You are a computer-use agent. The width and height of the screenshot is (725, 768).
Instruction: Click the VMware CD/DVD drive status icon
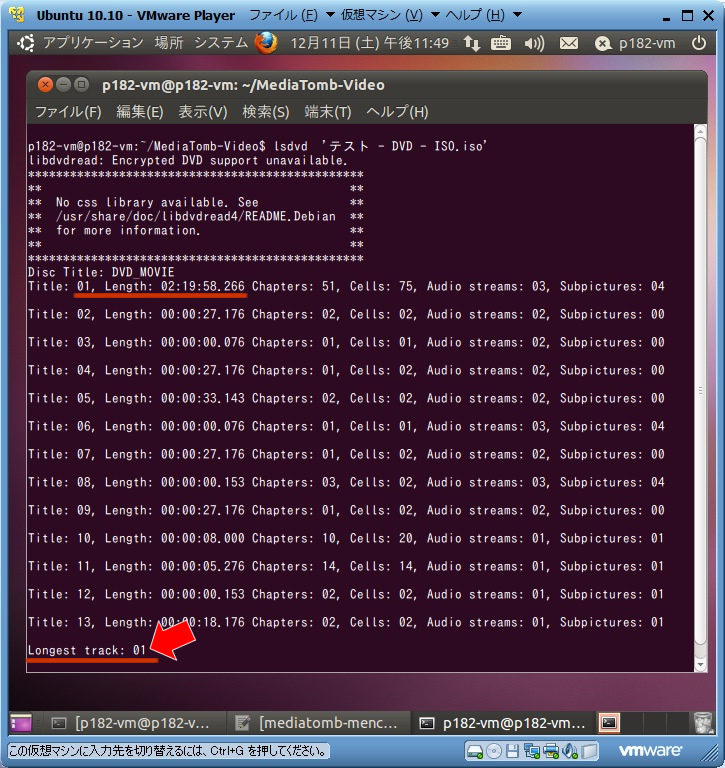pos(494,751)
